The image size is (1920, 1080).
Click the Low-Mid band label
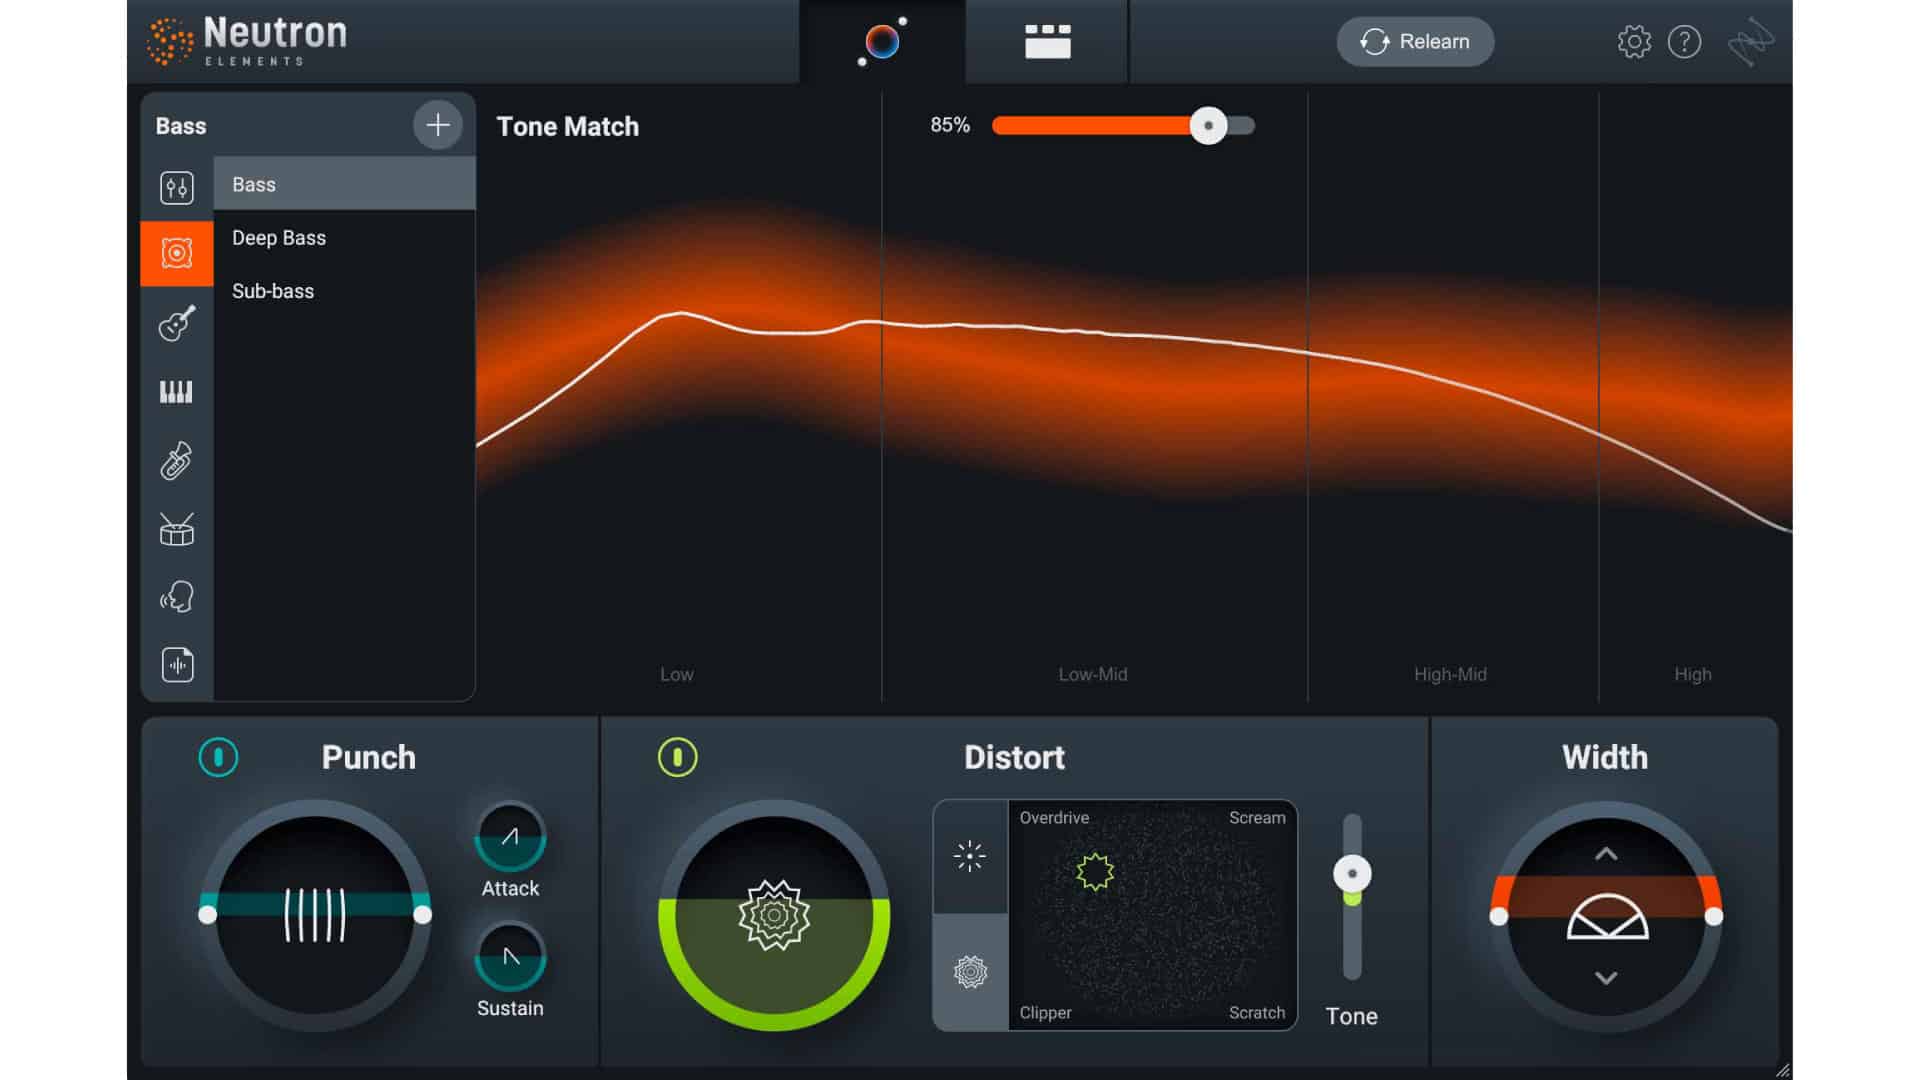(x=1093, y=675)
